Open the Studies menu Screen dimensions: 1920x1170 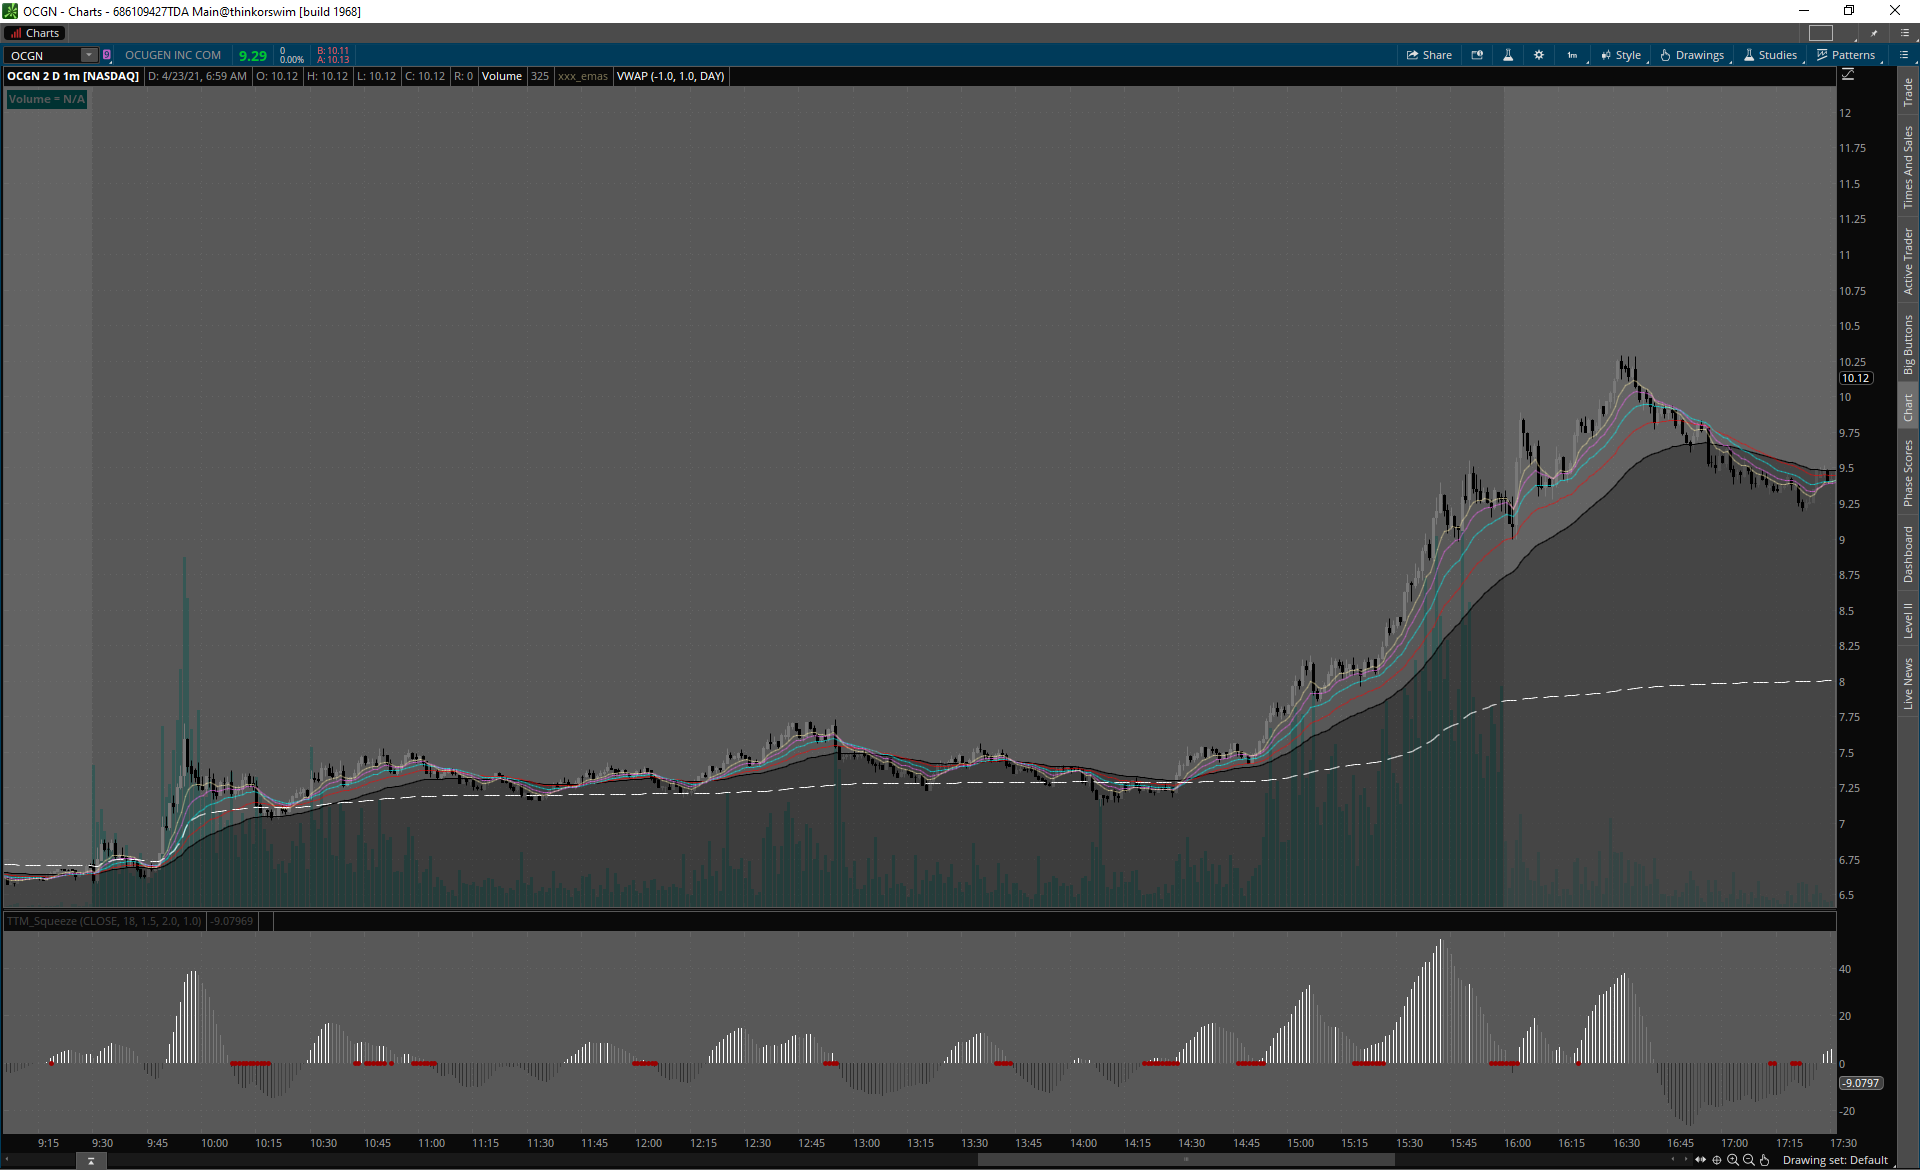point(1770,55)
